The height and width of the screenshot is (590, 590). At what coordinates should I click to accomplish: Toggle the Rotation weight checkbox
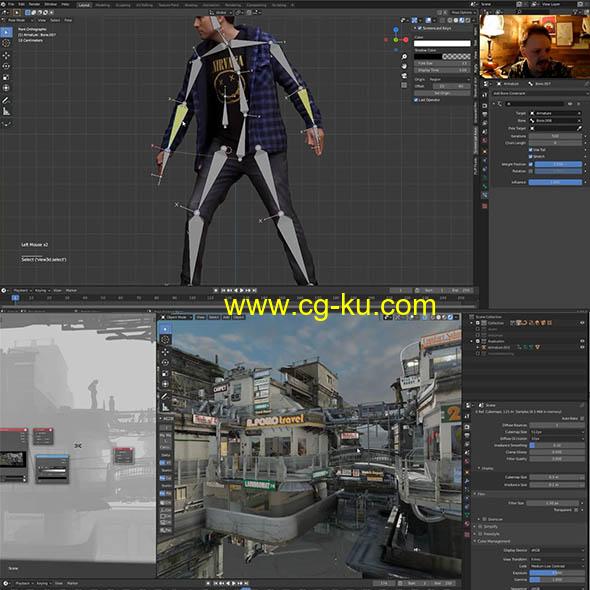pyautogui.click(x=531, y=171)
